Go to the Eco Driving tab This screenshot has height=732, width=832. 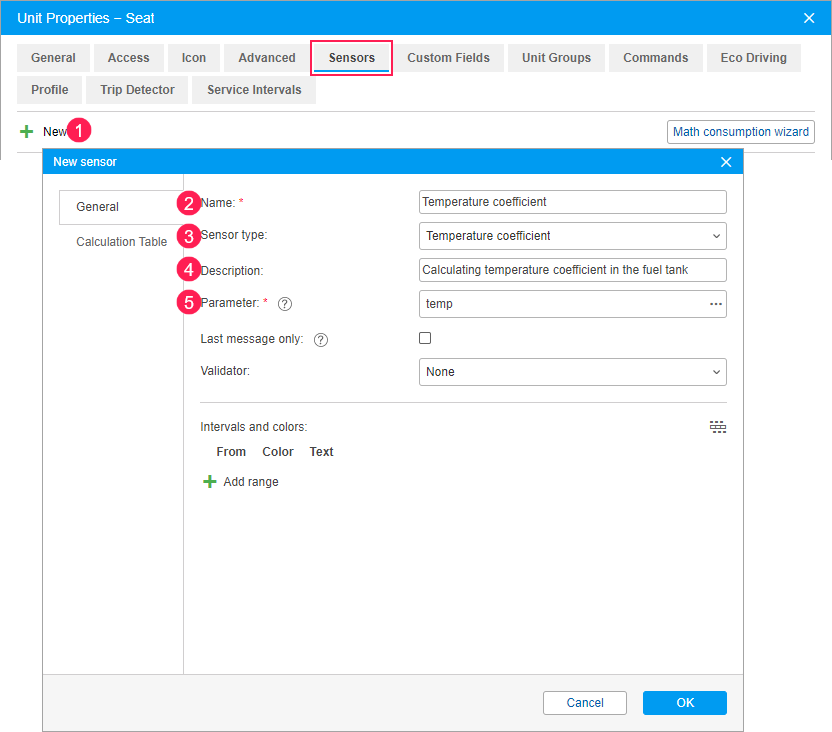tap(753, 58)
